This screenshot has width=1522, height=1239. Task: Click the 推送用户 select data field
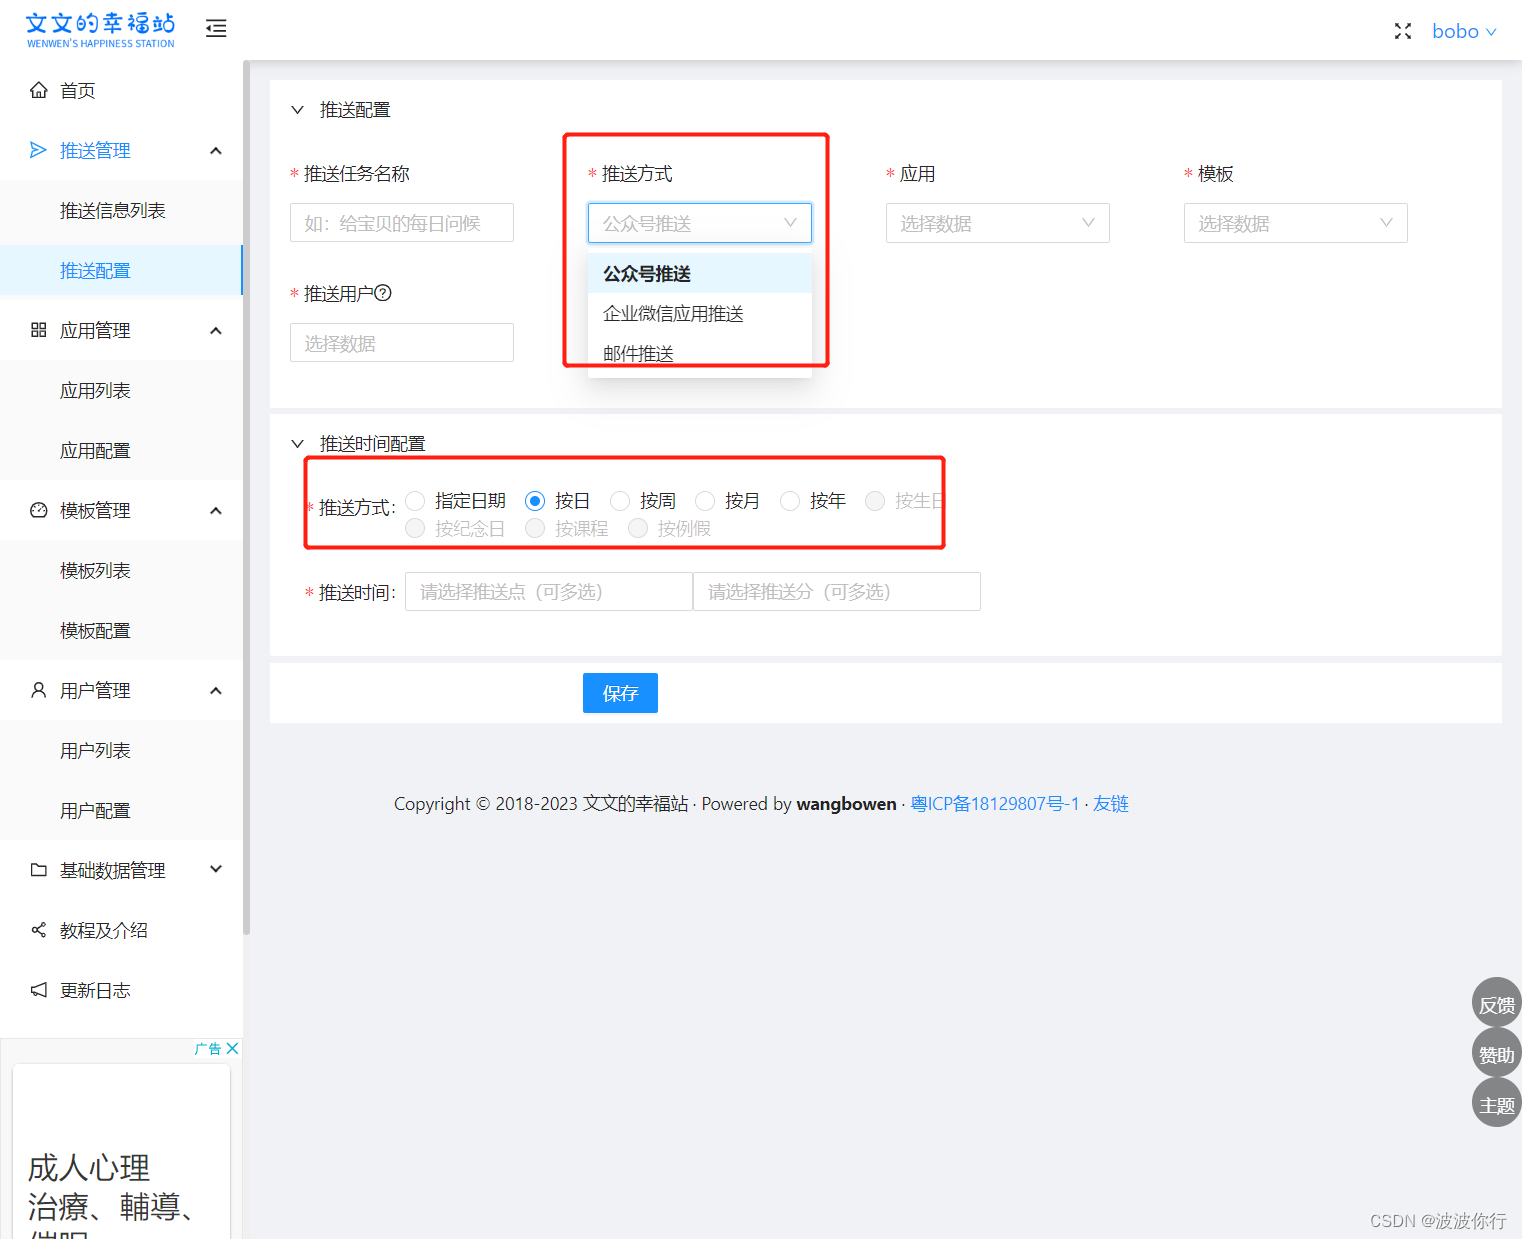tap(402, 343)
